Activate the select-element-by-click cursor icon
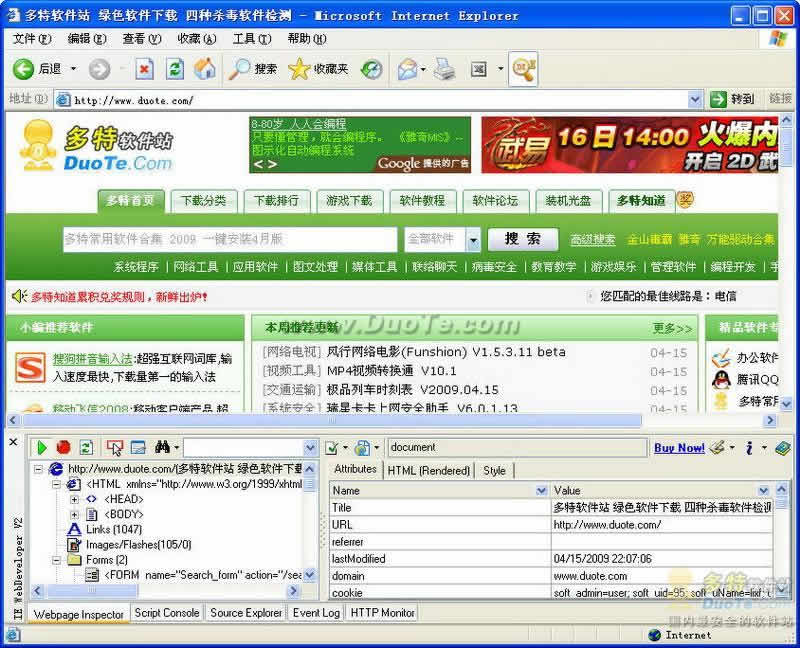Screen dimensions: 800x648 point(115,447)
